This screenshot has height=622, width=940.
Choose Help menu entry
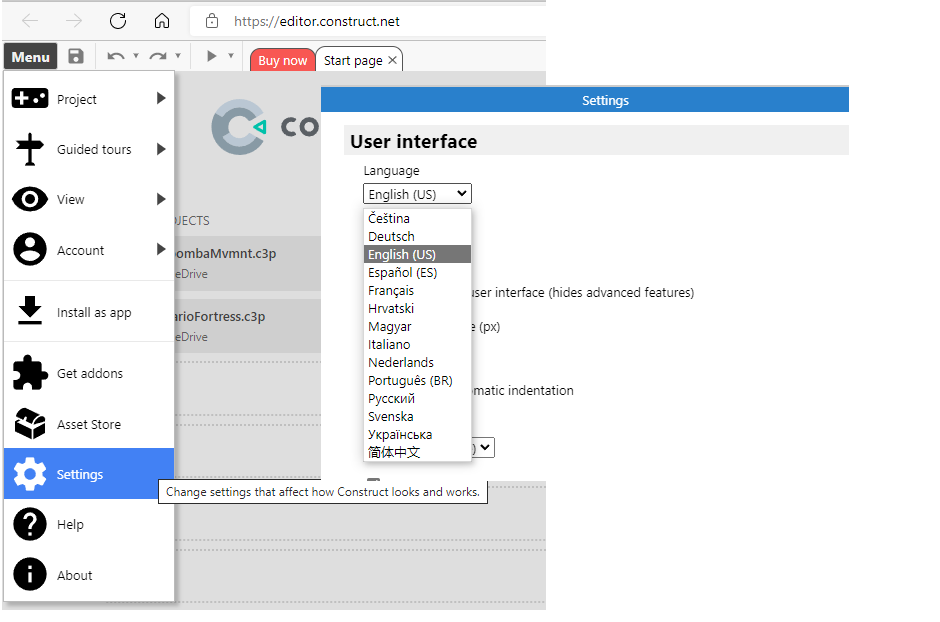(89, 524)
